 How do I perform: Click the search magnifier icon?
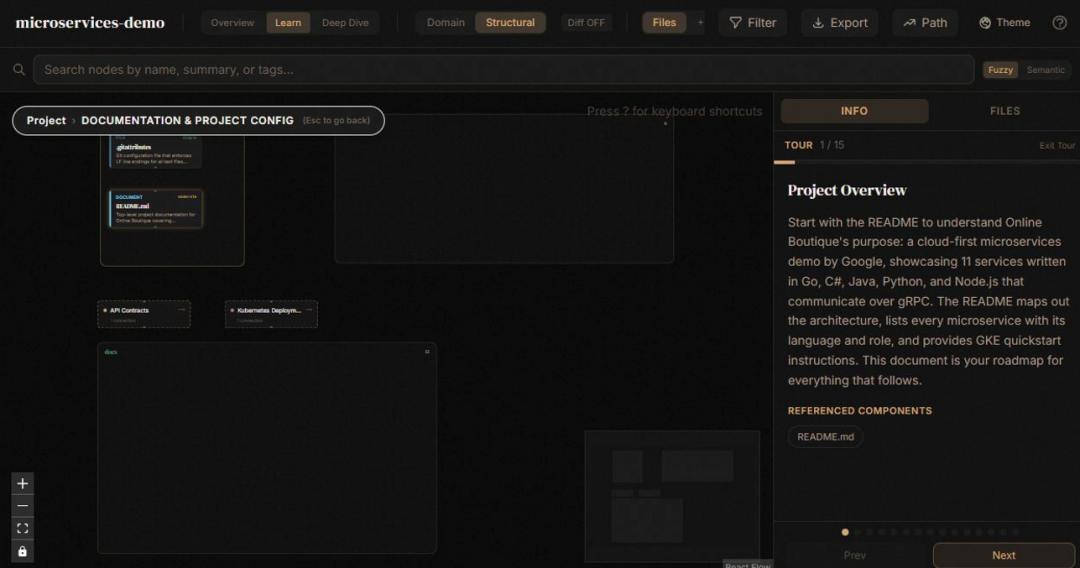(19, 70)
